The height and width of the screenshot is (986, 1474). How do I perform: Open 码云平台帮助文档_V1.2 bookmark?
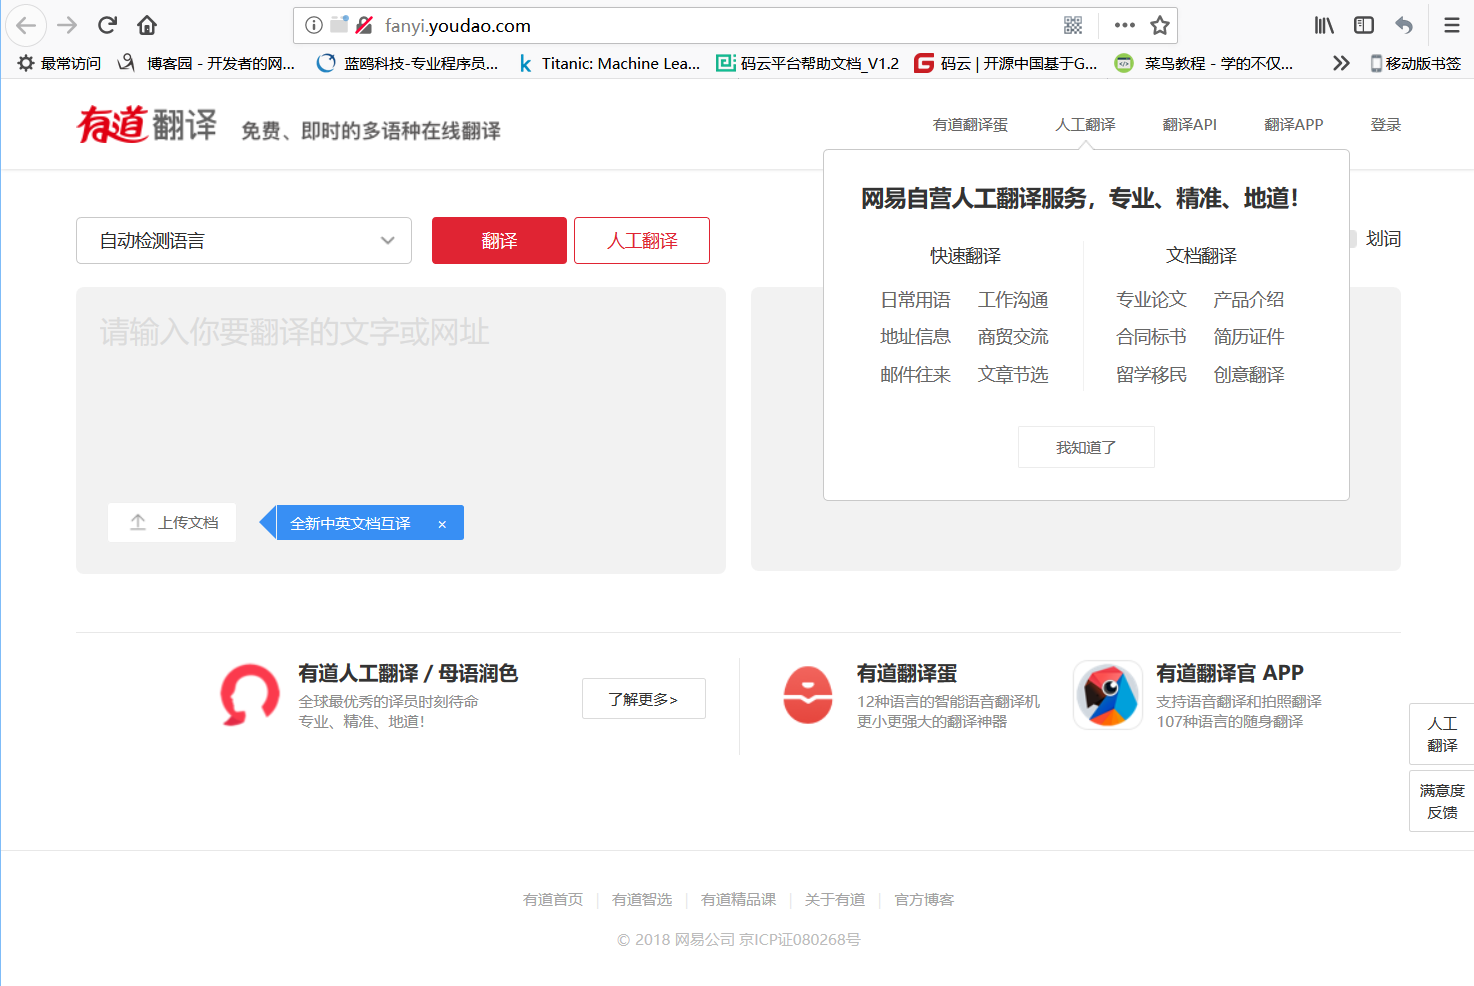[x=808, y=63]
